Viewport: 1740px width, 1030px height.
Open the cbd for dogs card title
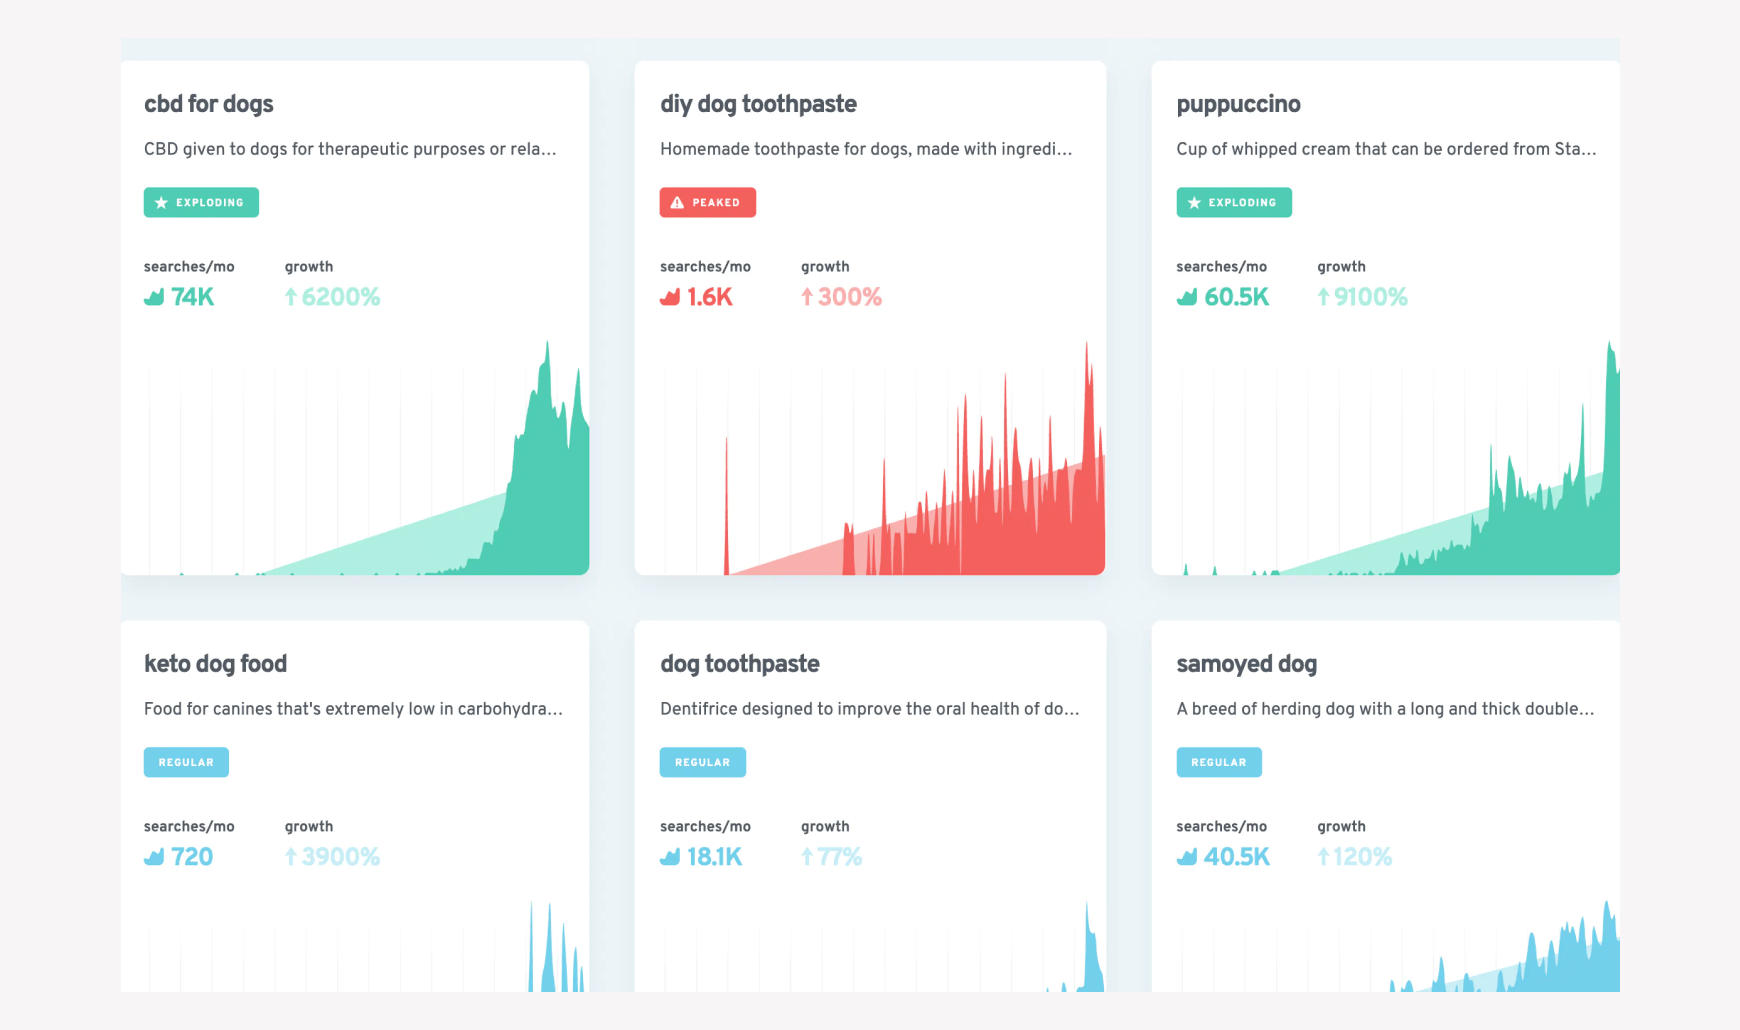pos(208,104)
